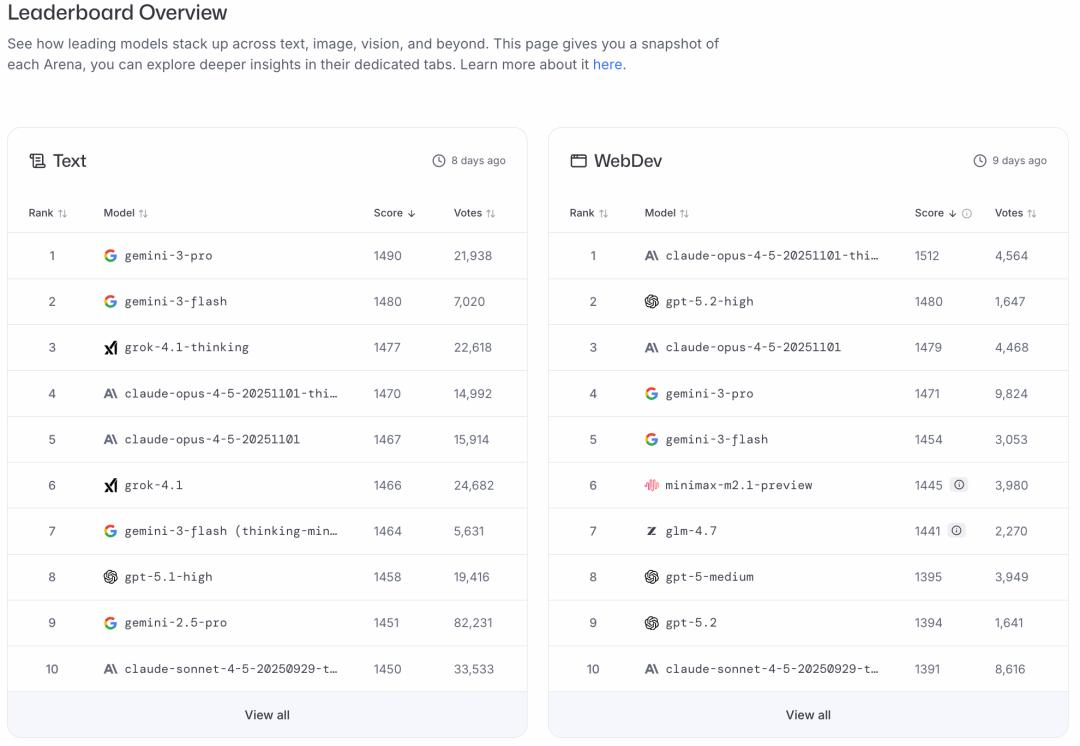
Task: Sort Text table by Rank column
Action: 47,213
